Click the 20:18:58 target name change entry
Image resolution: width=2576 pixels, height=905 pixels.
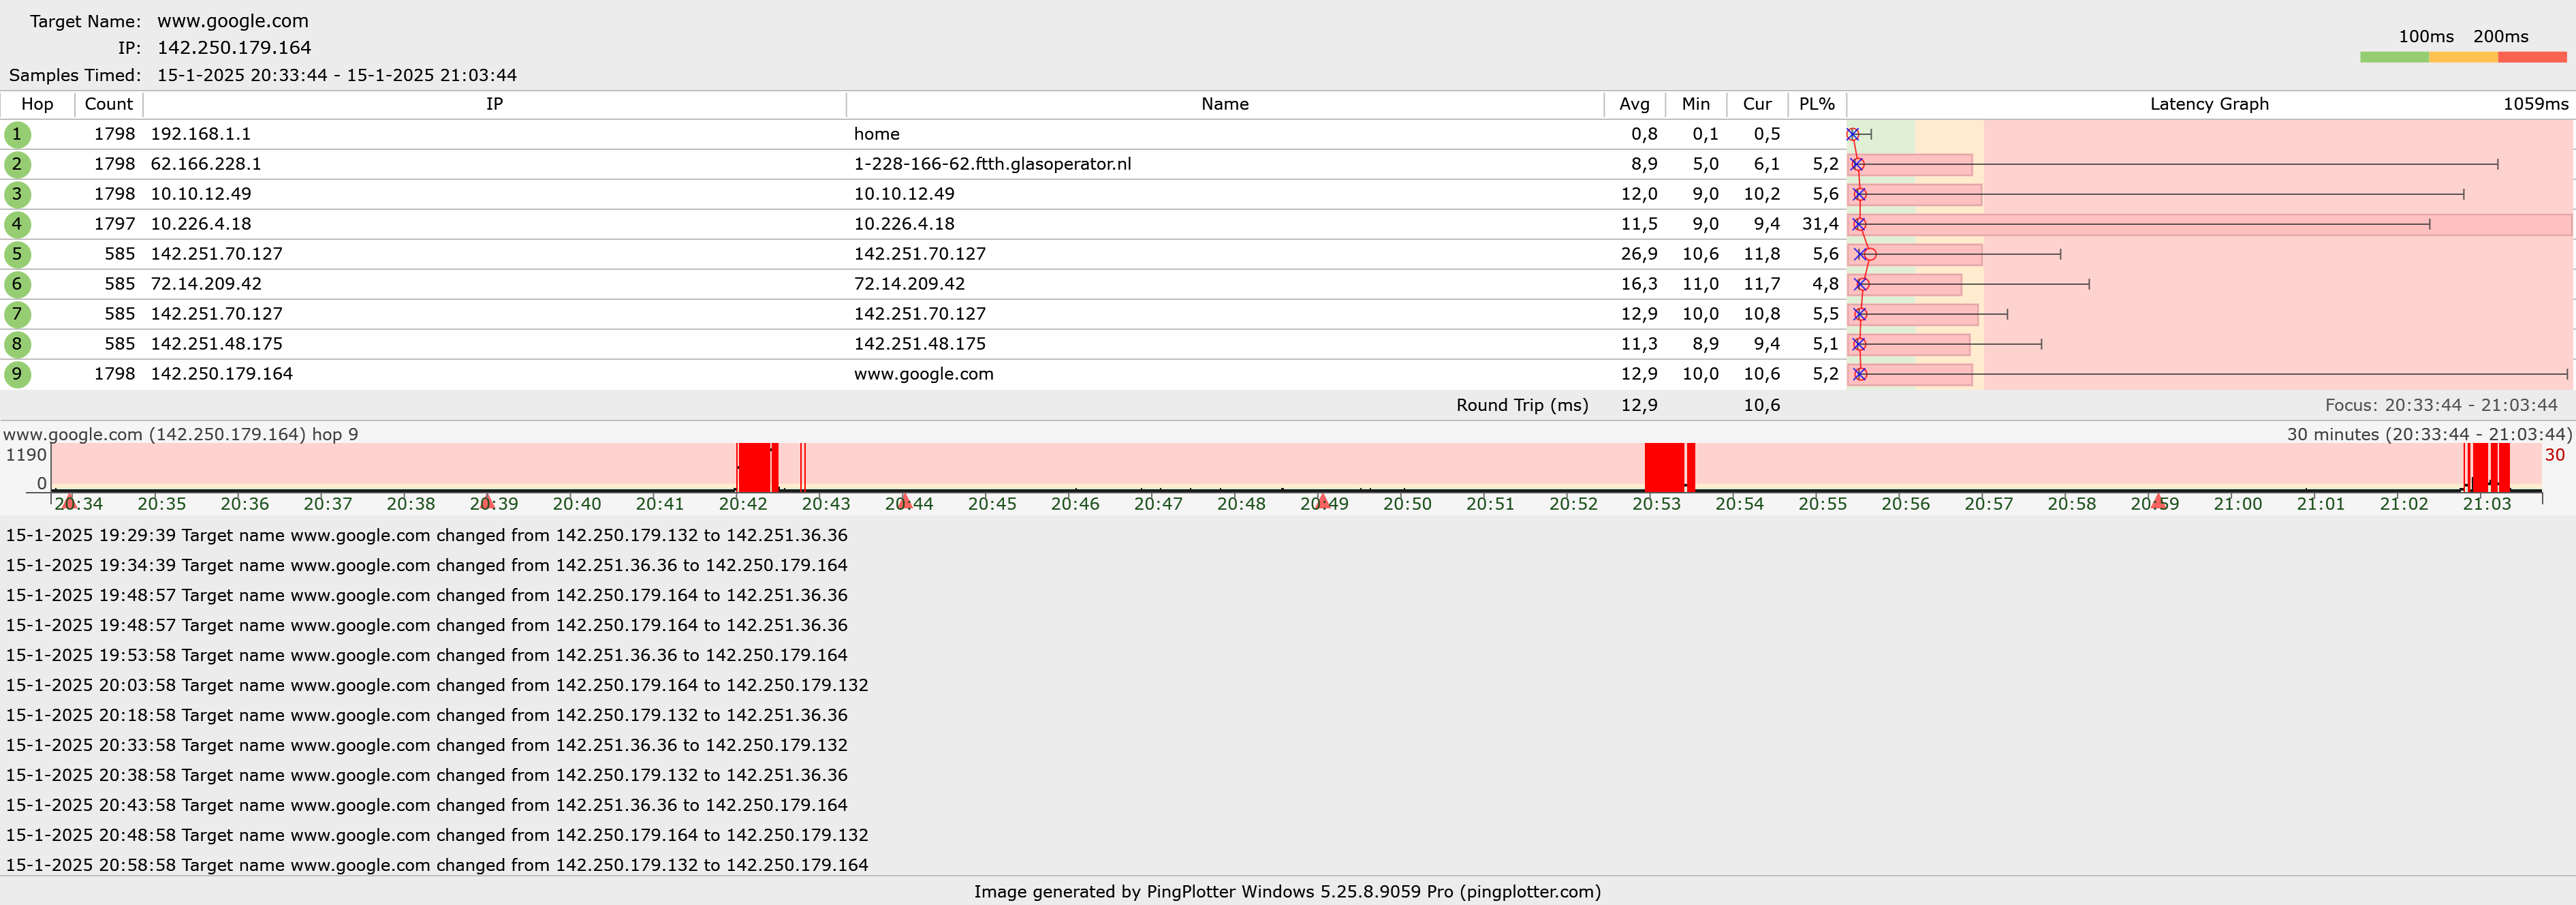coord(427,715)
